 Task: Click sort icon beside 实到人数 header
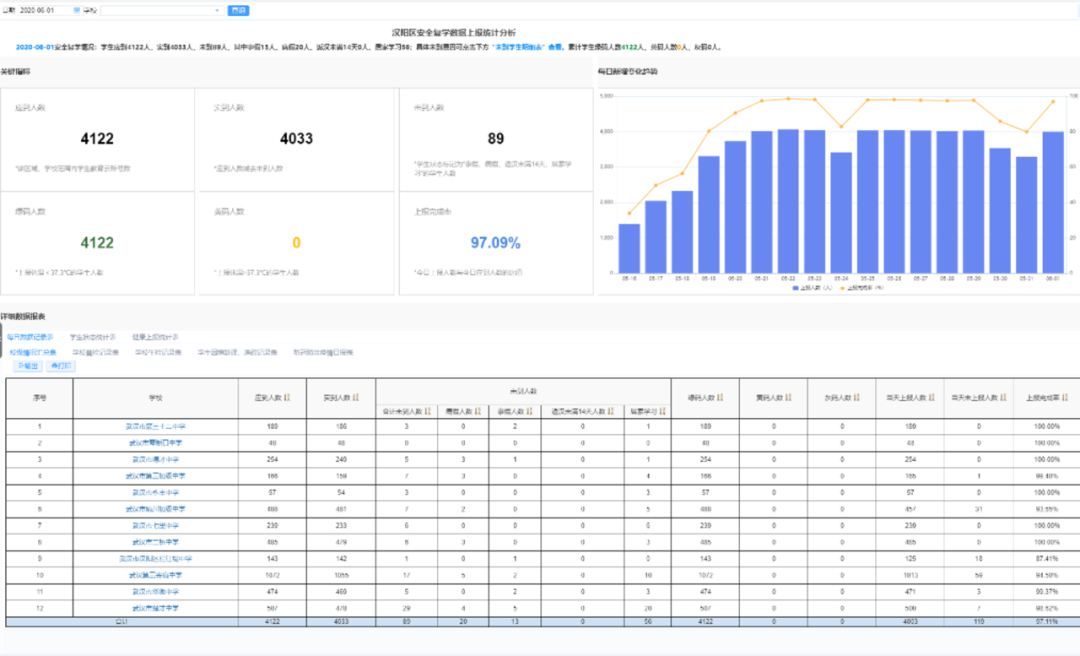click(356, 398)
